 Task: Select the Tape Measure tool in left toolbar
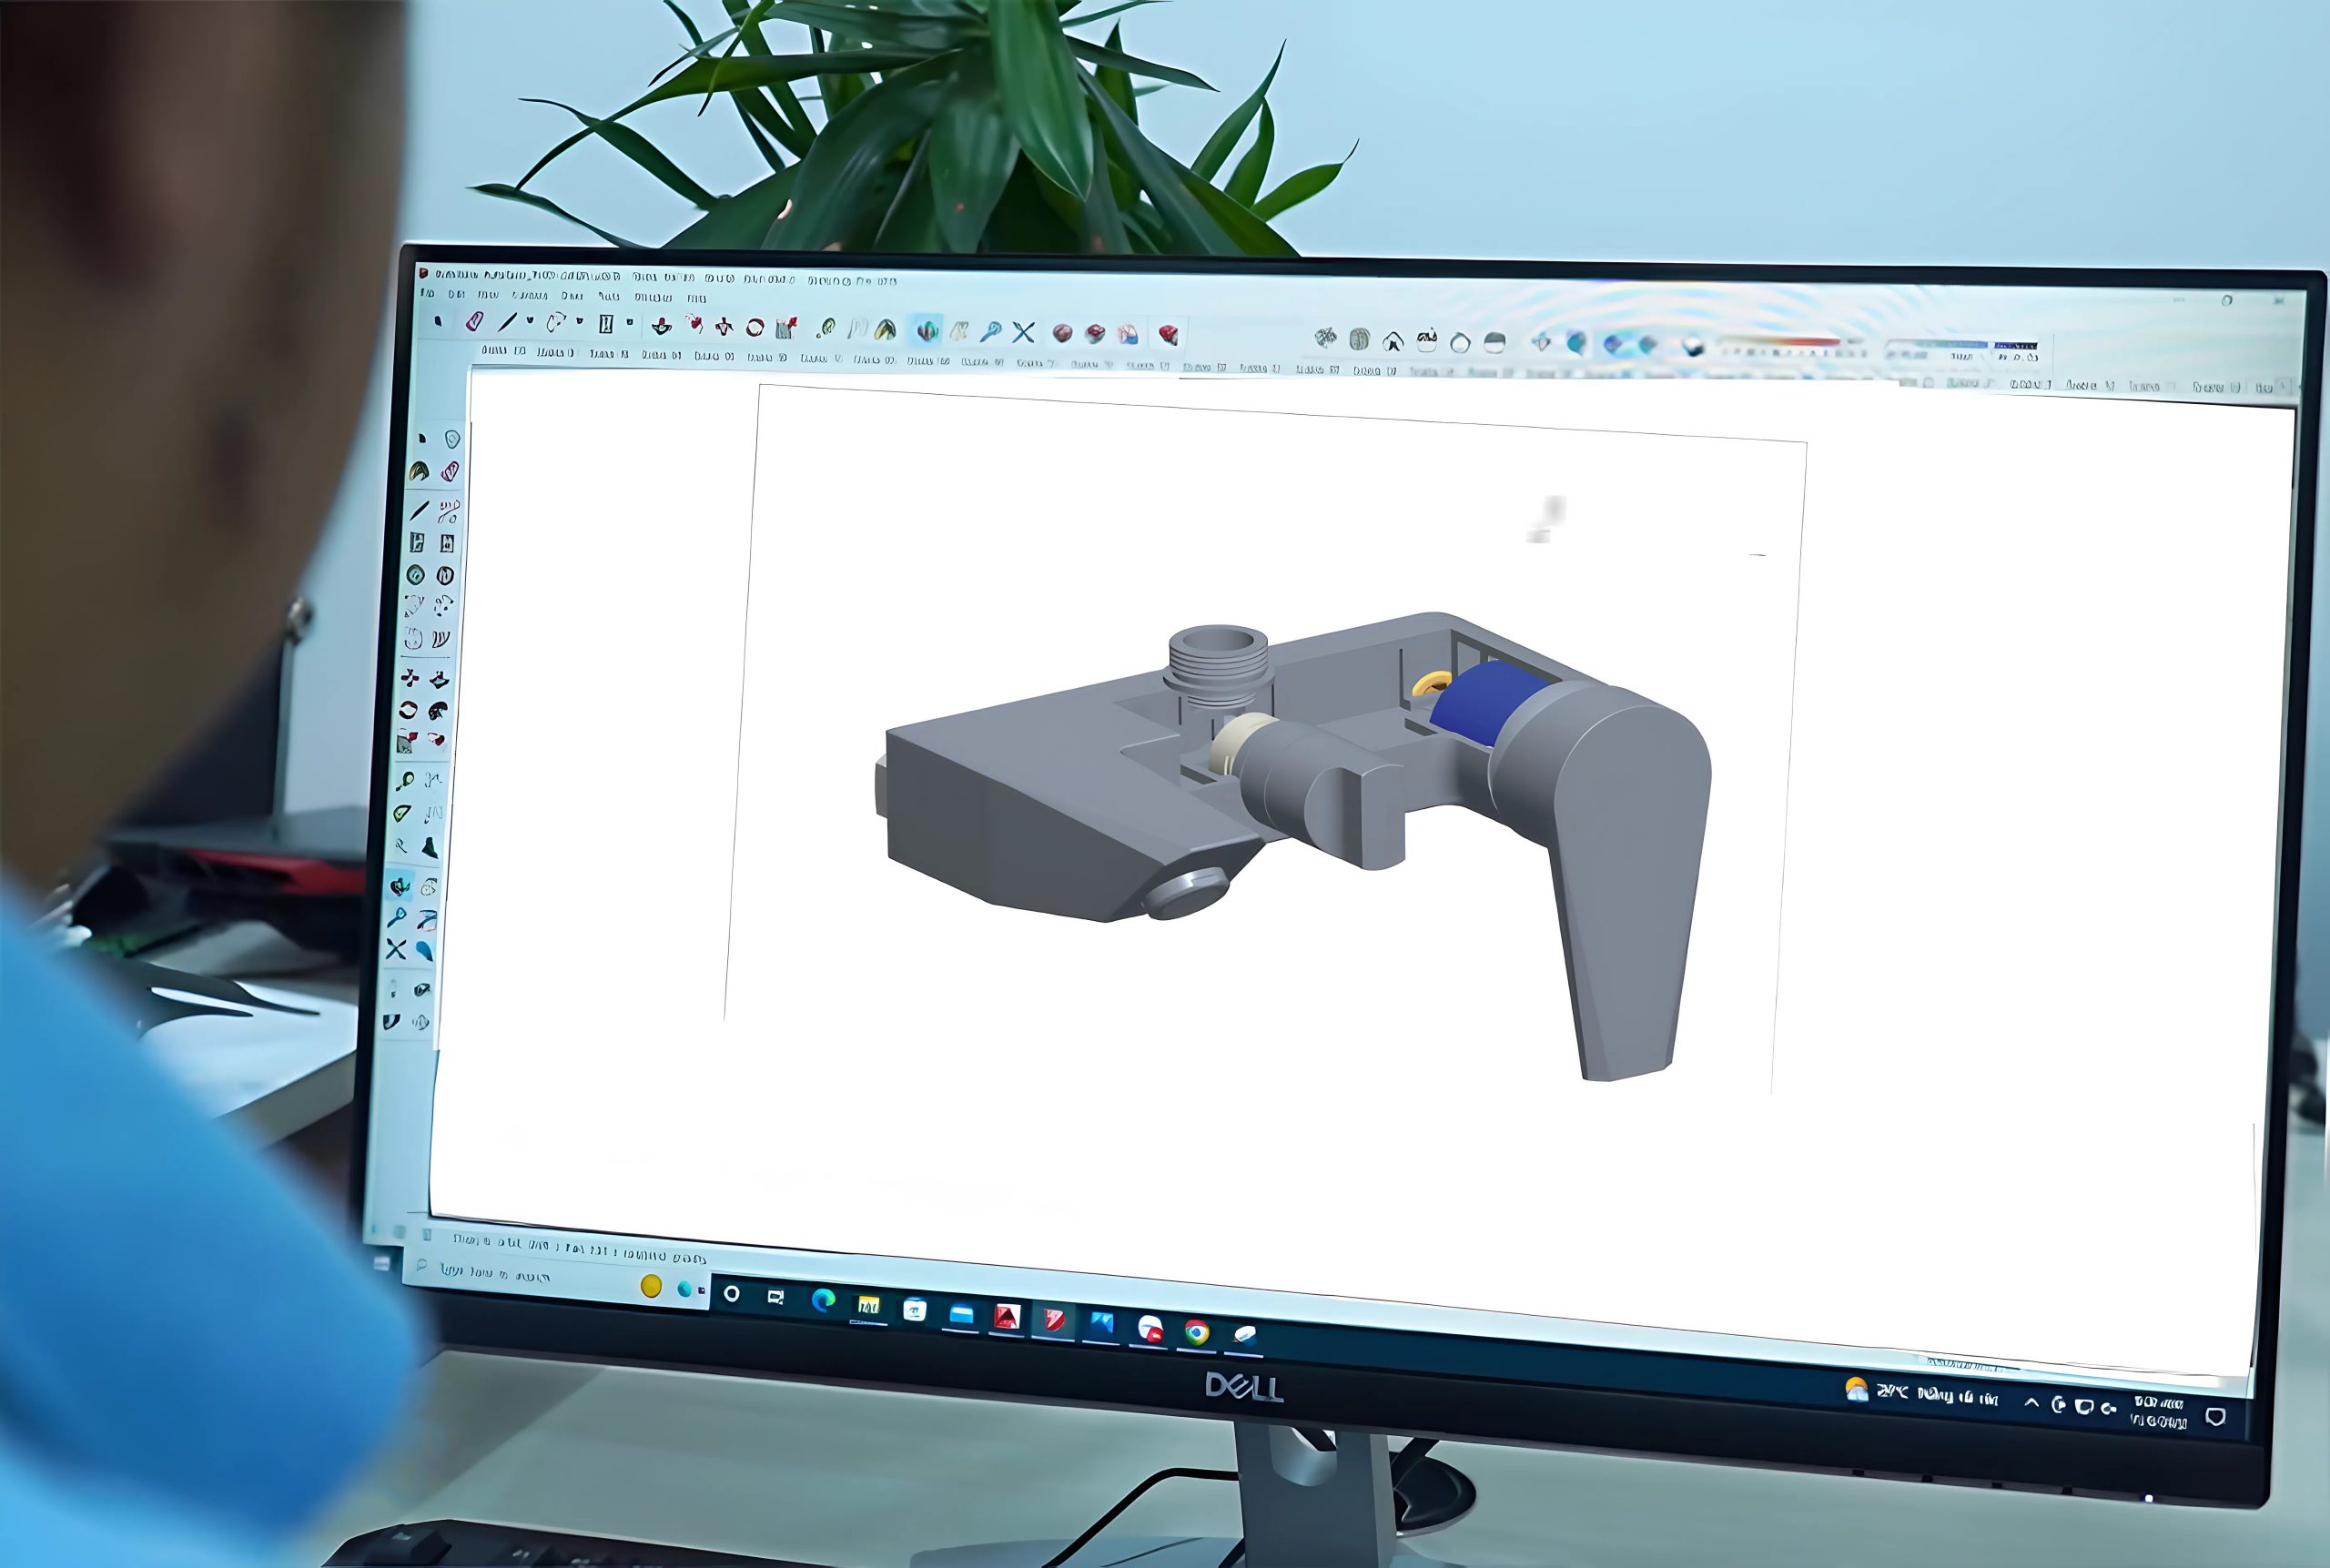(404, 781)
